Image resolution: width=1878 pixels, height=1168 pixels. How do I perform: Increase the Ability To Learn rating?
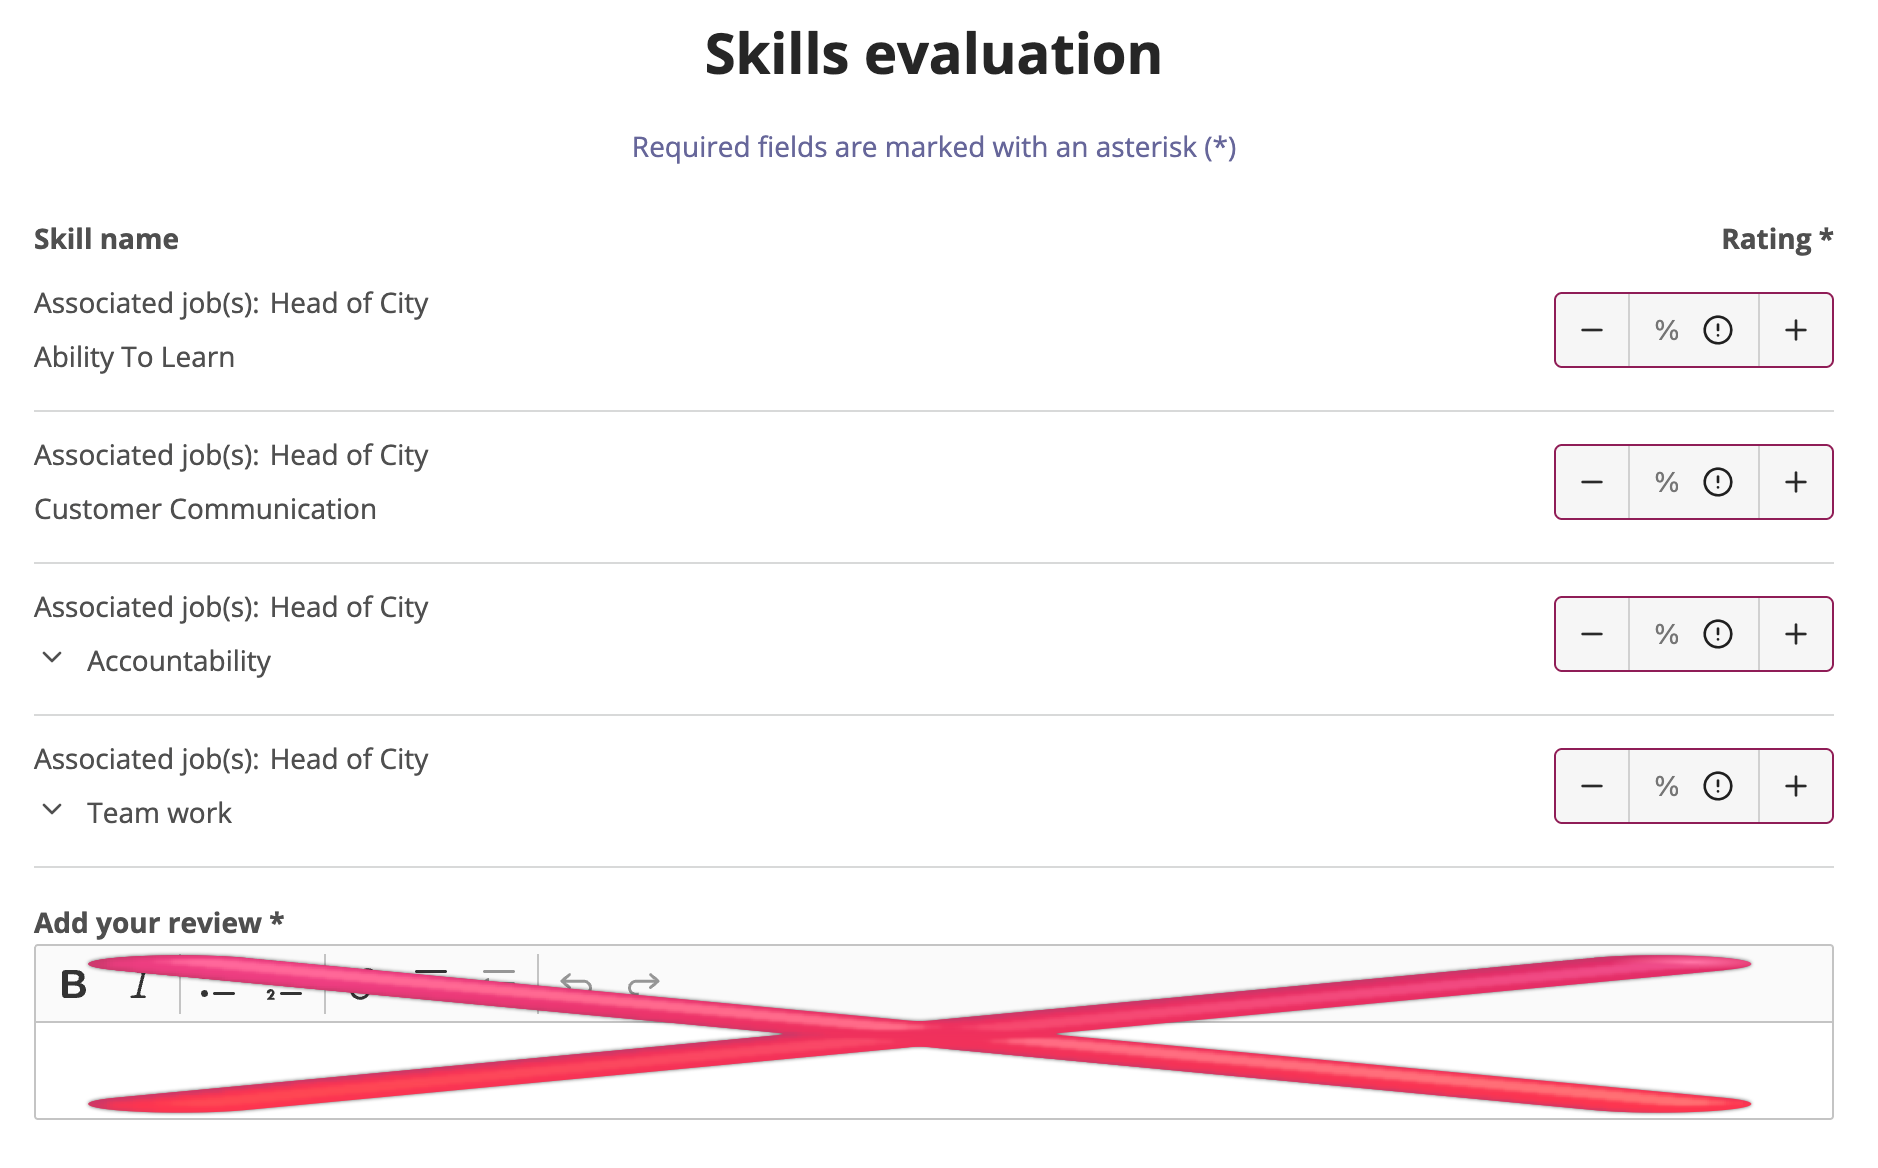[1795, 330]
